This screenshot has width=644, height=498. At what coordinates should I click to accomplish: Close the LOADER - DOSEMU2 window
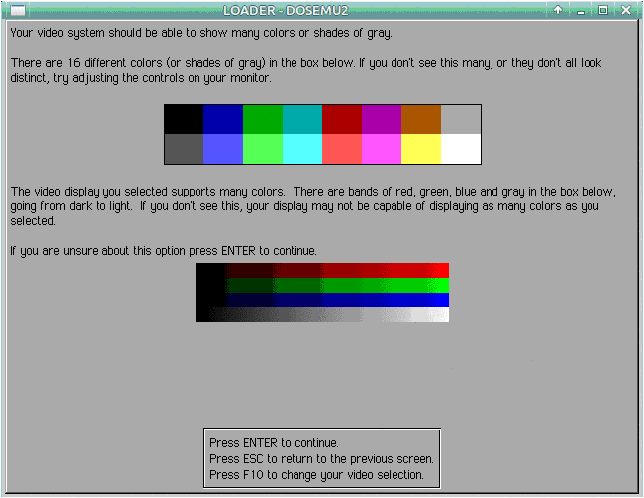(x=626, y=10)
